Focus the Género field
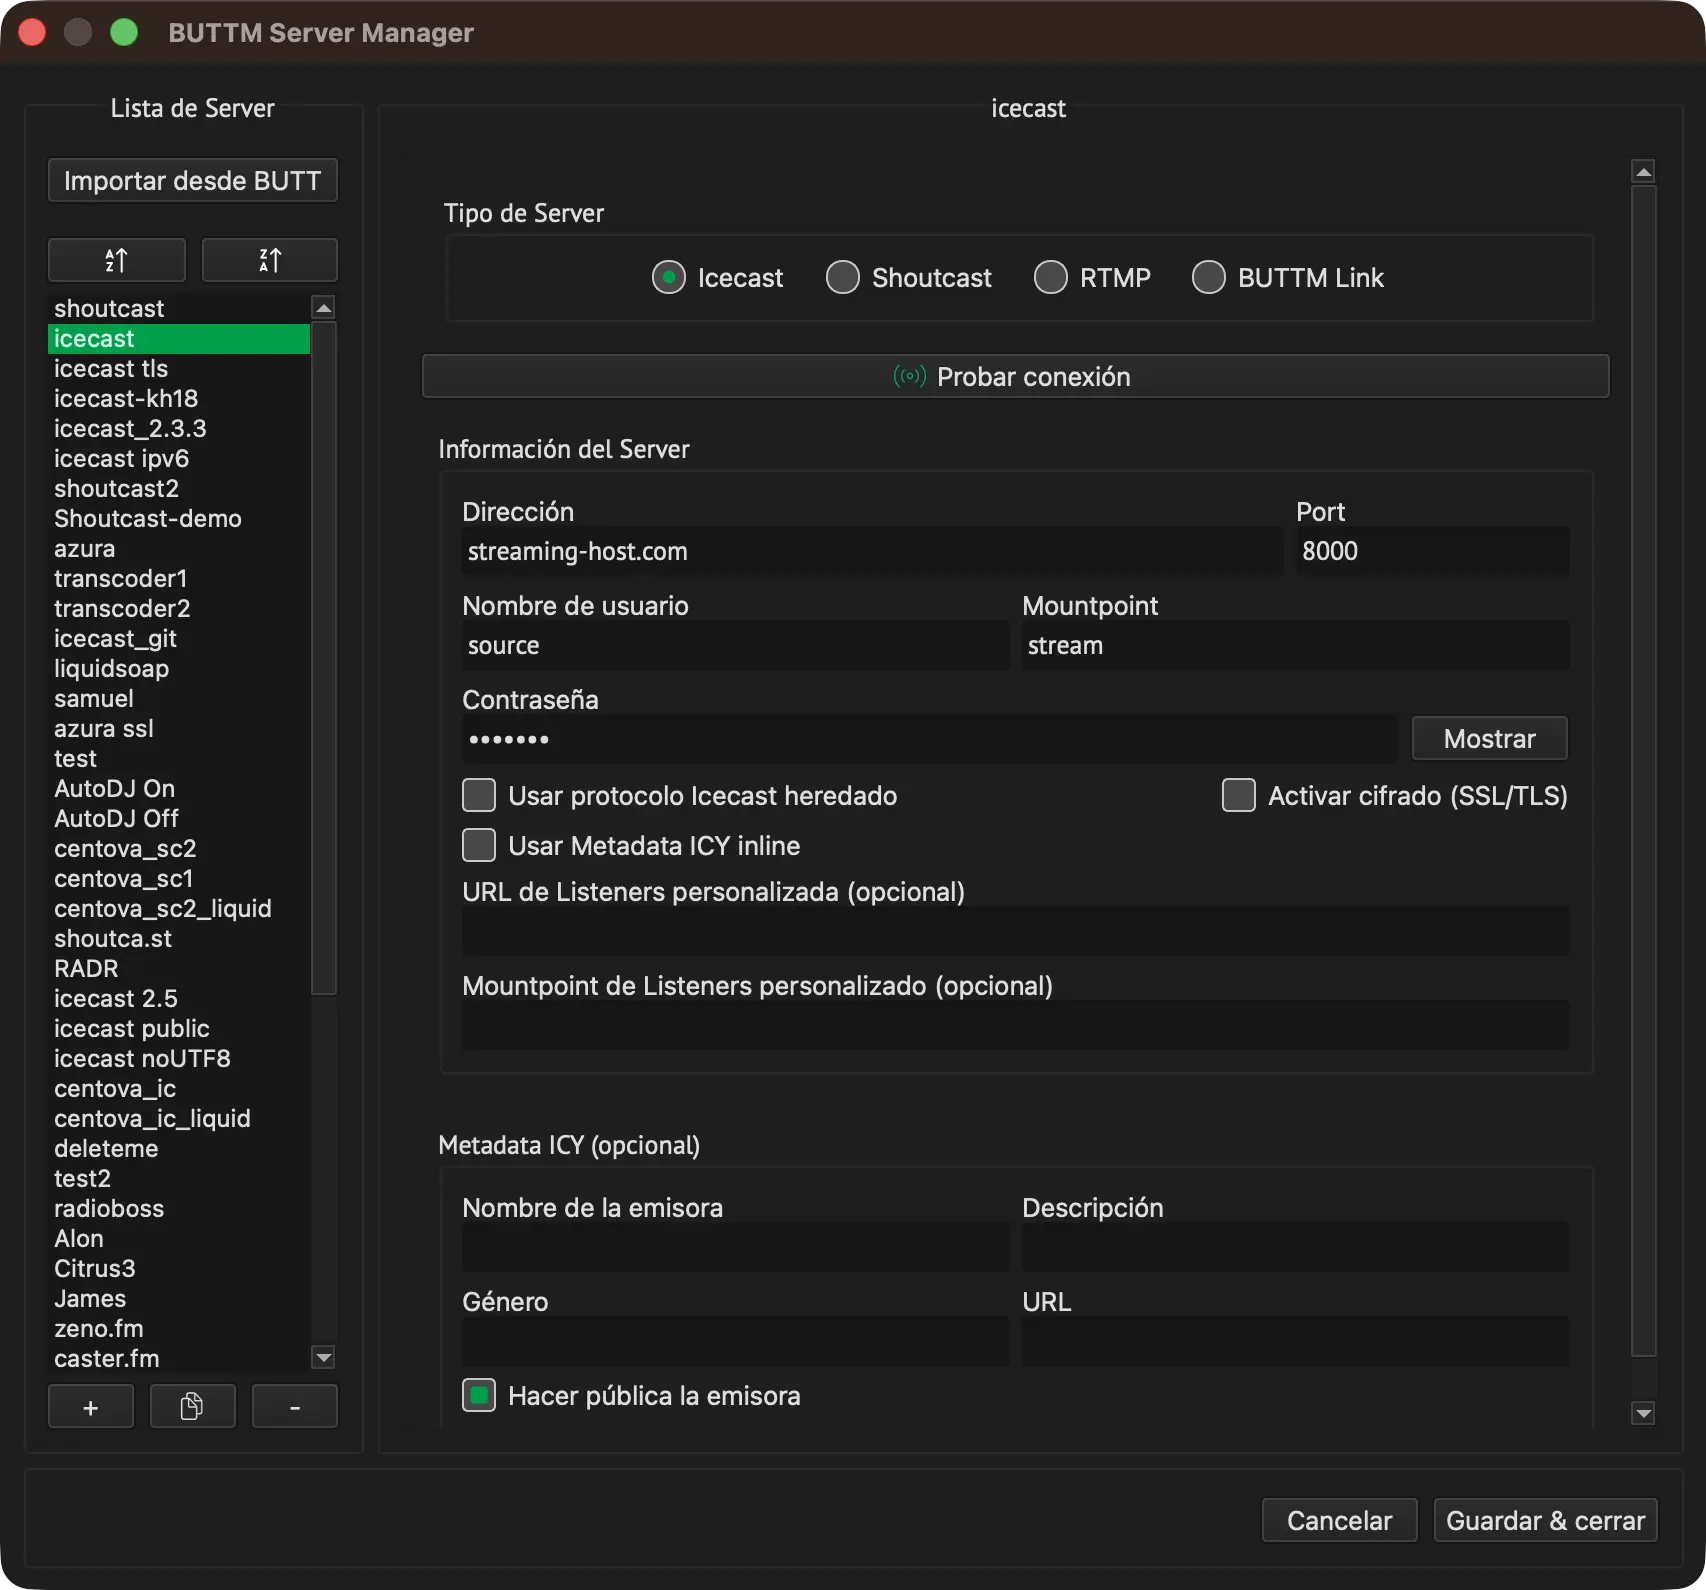The width and height of the screenshot is (1706, 1590). click(735, 1341)
